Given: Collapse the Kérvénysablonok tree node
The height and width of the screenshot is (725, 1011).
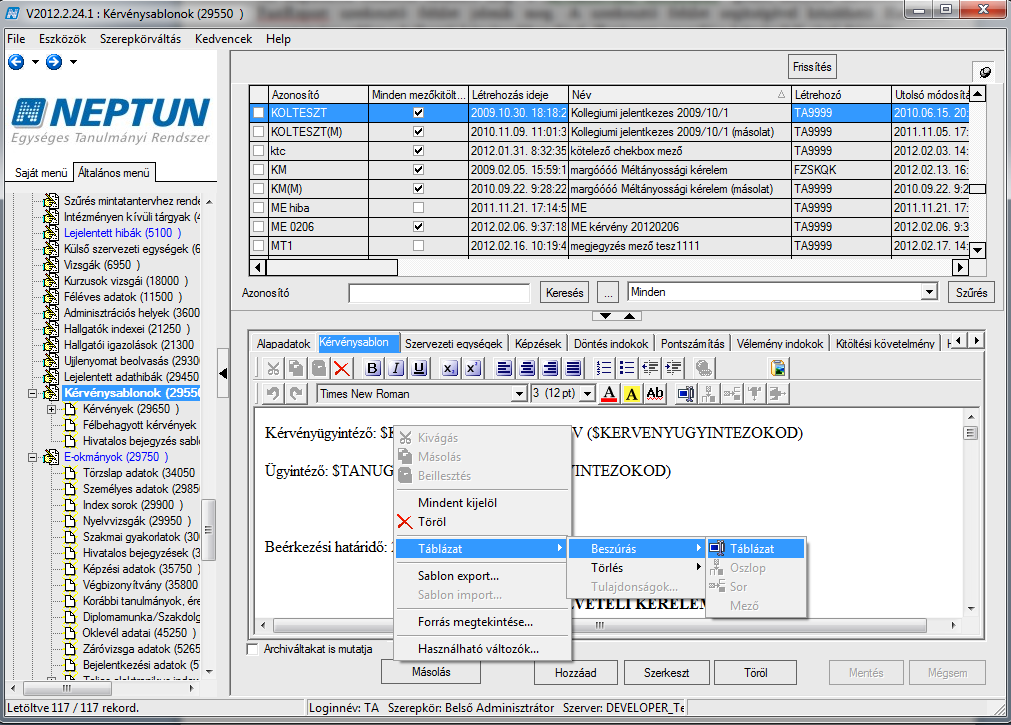Looking at the screenshot, I should click(32, 393).
